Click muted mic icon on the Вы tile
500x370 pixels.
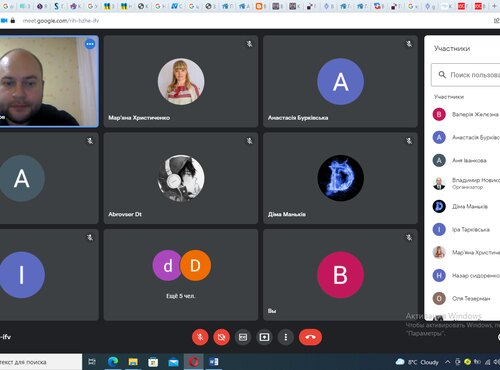tap(409, 238)
